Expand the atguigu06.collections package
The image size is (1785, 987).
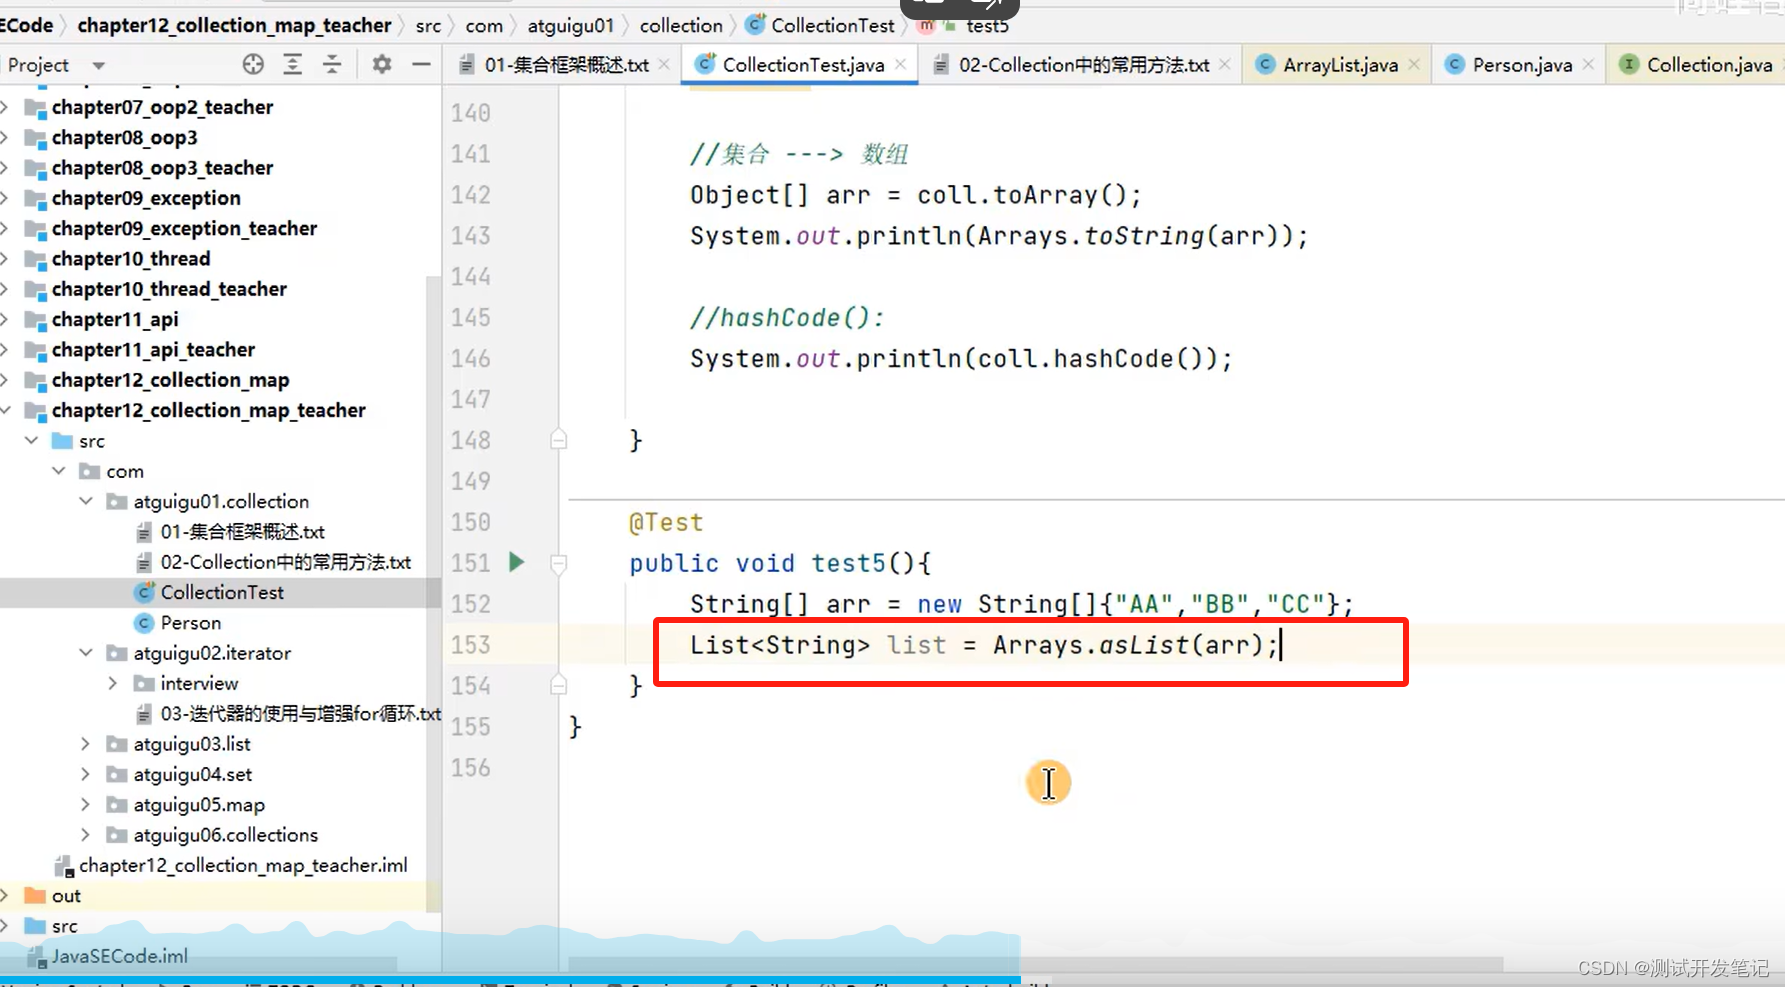[x=86, y=834]
